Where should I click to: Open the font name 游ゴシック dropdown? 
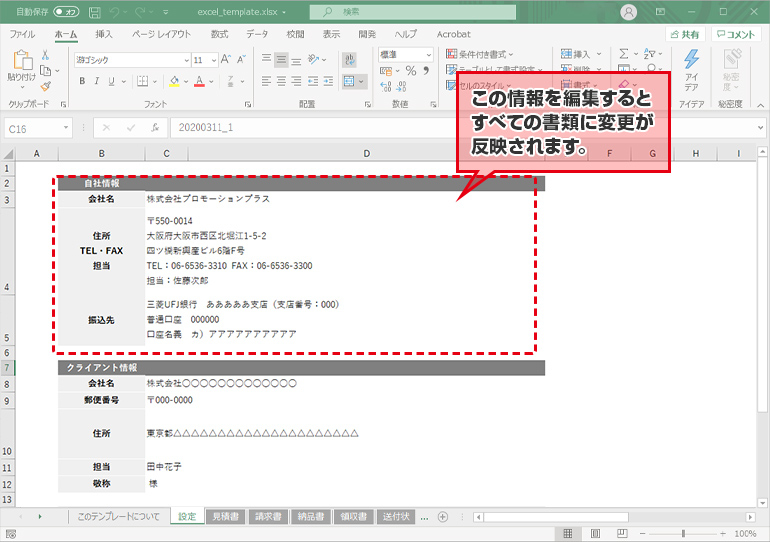point(187,60)
